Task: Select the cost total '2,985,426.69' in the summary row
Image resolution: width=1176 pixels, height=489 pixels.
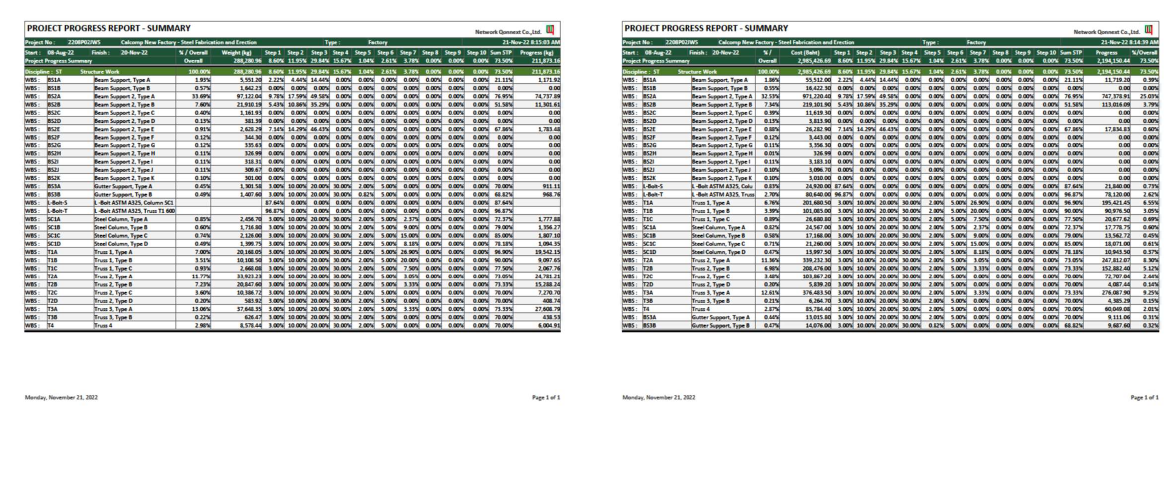Action: tap(813, 61)
